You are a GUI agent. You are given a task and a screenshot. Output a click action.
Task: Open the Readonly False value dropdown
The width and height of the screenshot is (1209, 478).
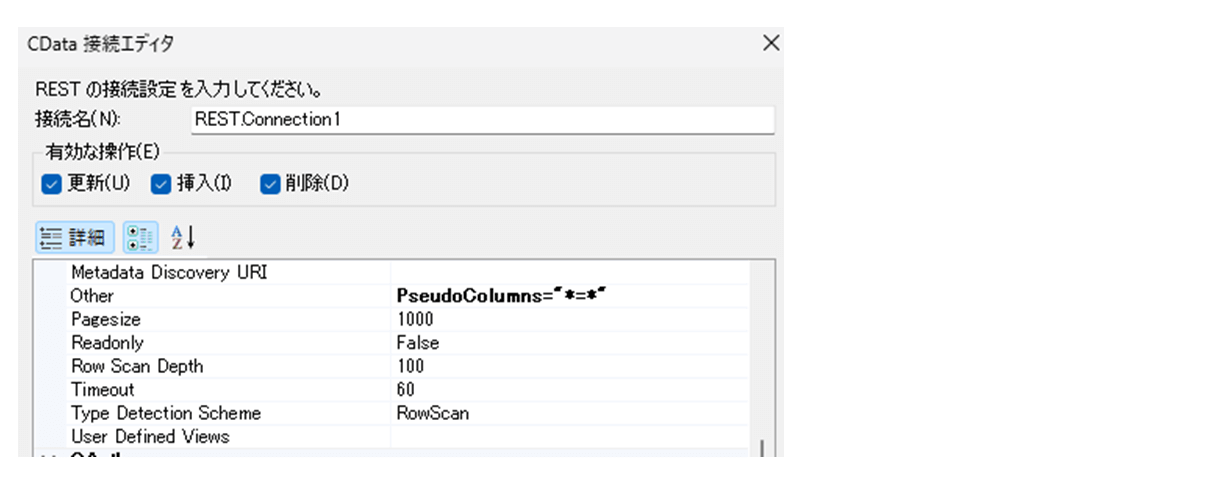coord(570,343)
